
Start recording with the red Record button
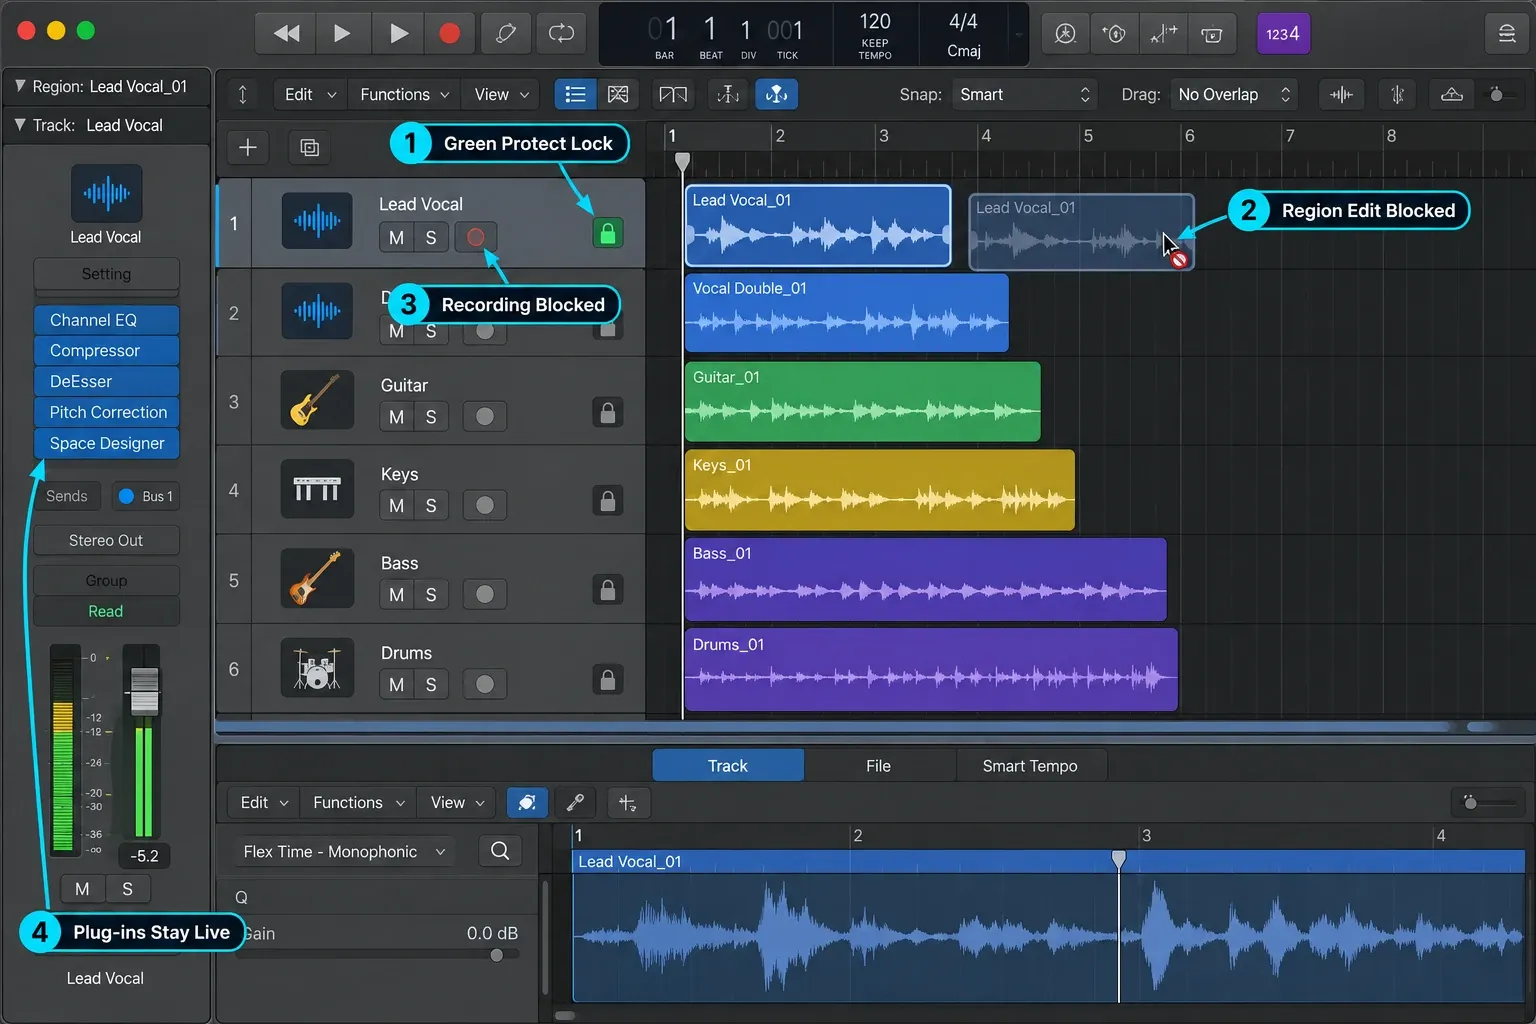[x=449, y=33]
